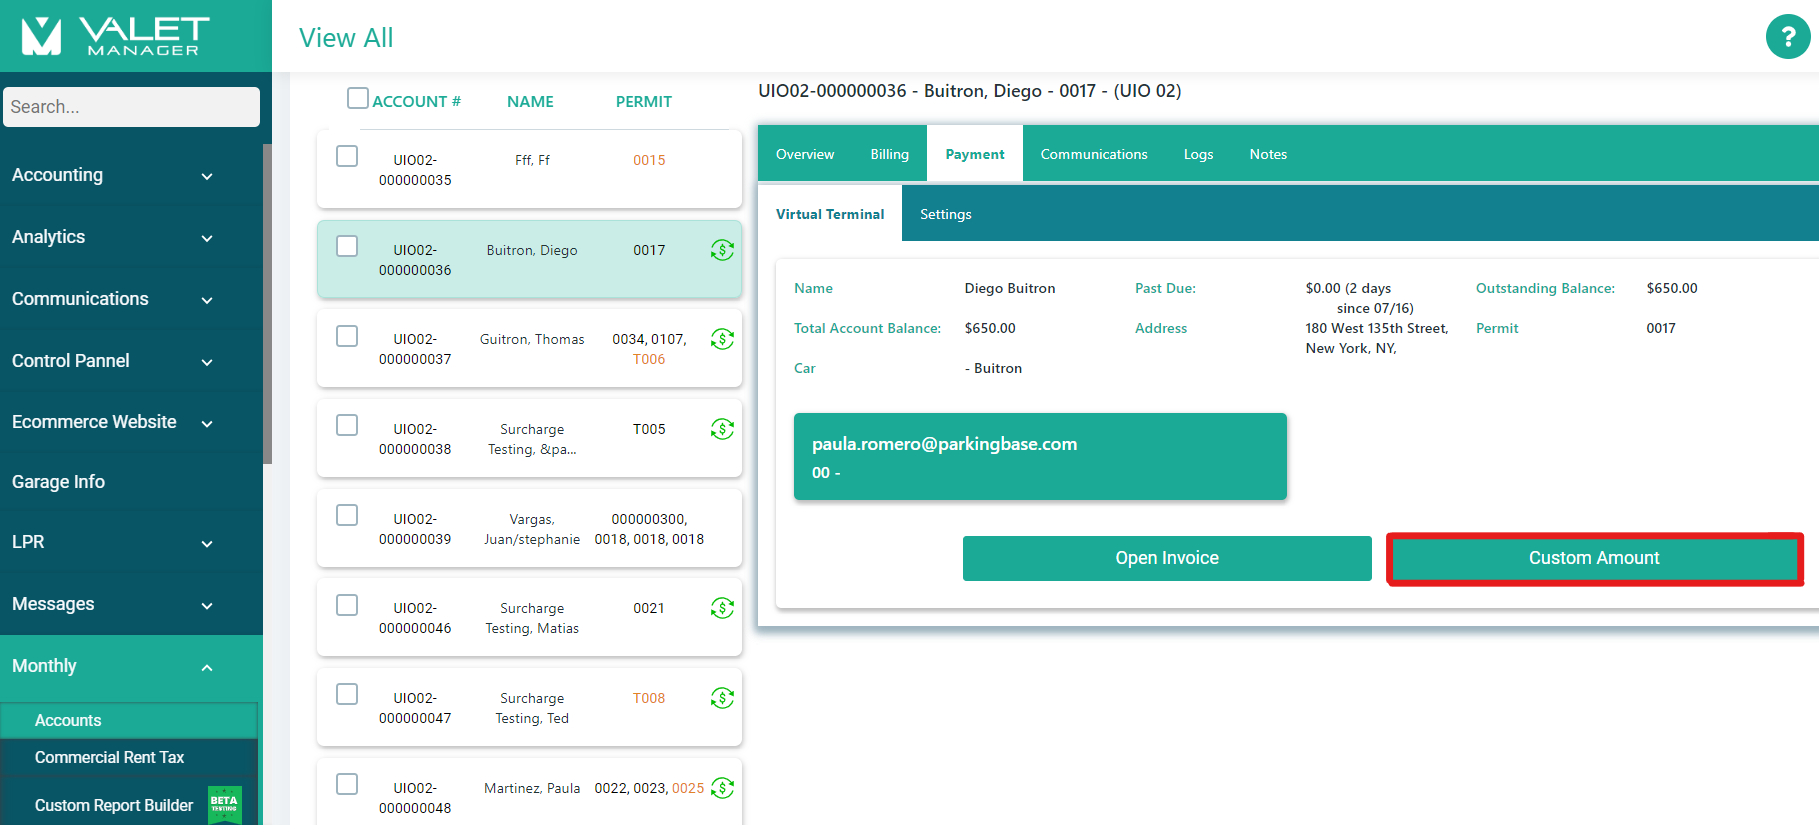Click the payment icon on Surcharge Testing, Matias row
The width and height of the screenshot is (1819, 825).
[x=722, y=608]
